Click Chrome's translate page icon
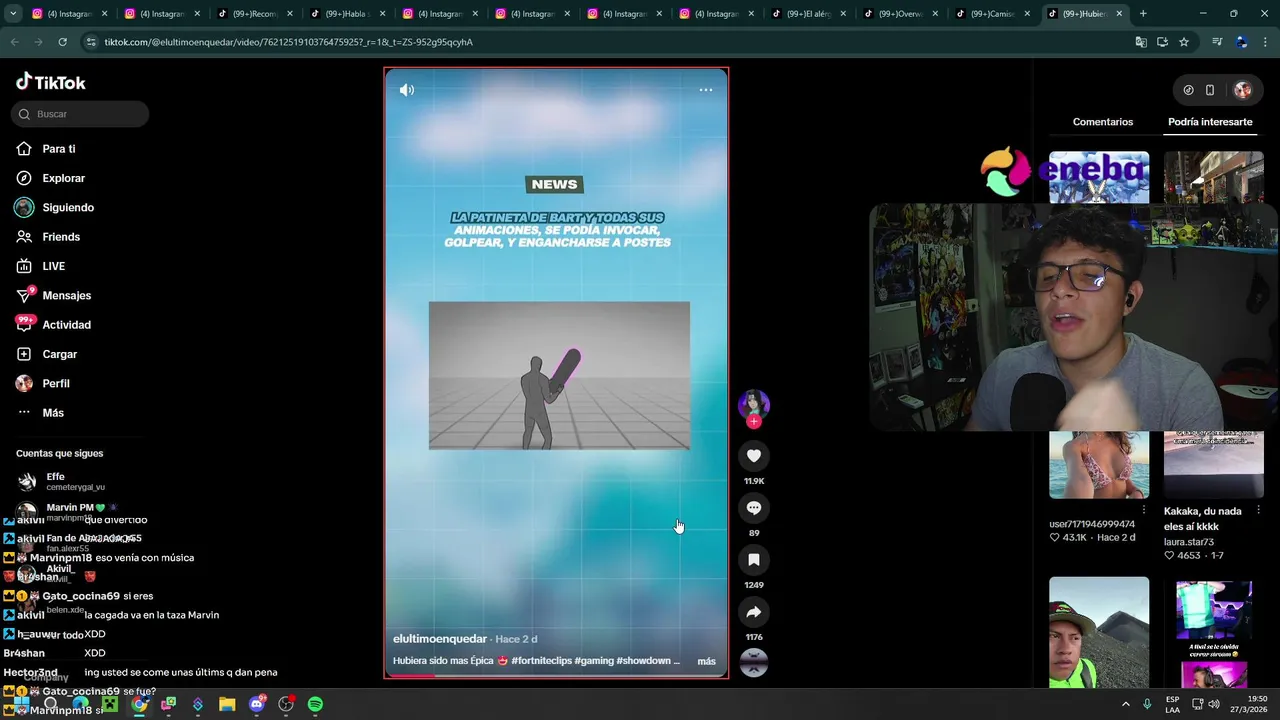The height and width of the screenshot is (720, 1280). 1141,42
